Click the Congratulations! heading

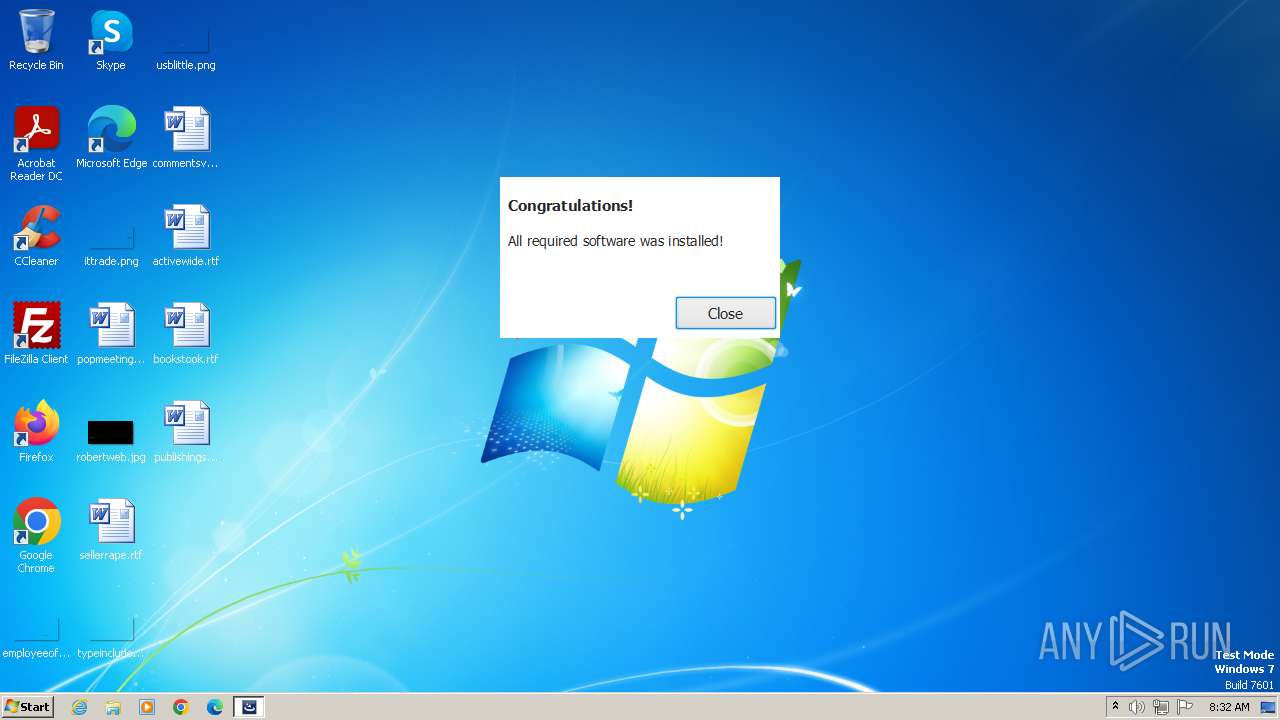[x=570, y=206]
